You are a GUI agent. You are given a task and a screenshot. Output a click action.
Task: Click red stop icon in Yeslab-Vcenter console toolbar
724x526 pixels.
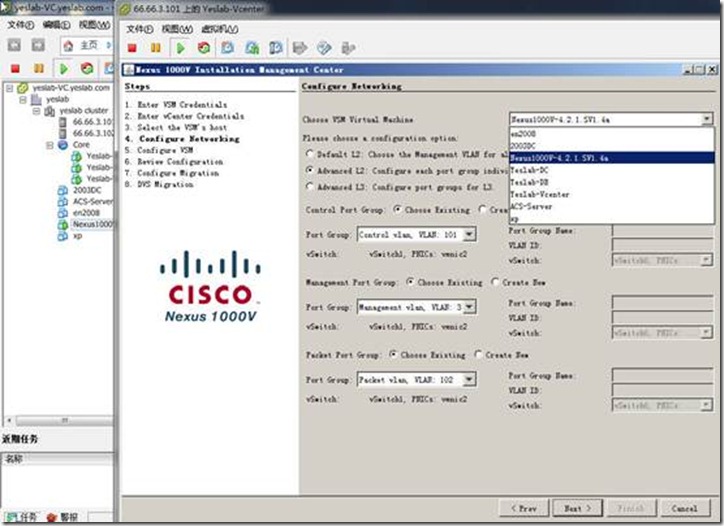(133, 48)
